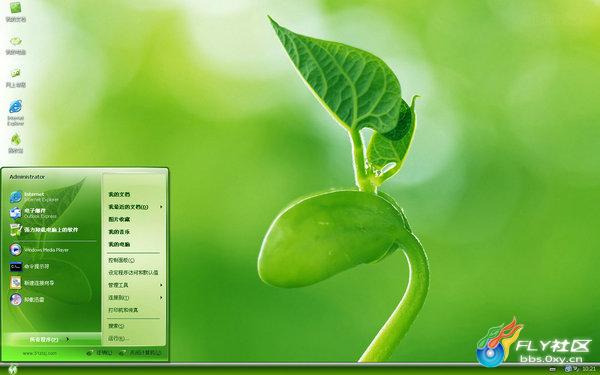Open the My Documents desktop icon

tap(16, 12)
